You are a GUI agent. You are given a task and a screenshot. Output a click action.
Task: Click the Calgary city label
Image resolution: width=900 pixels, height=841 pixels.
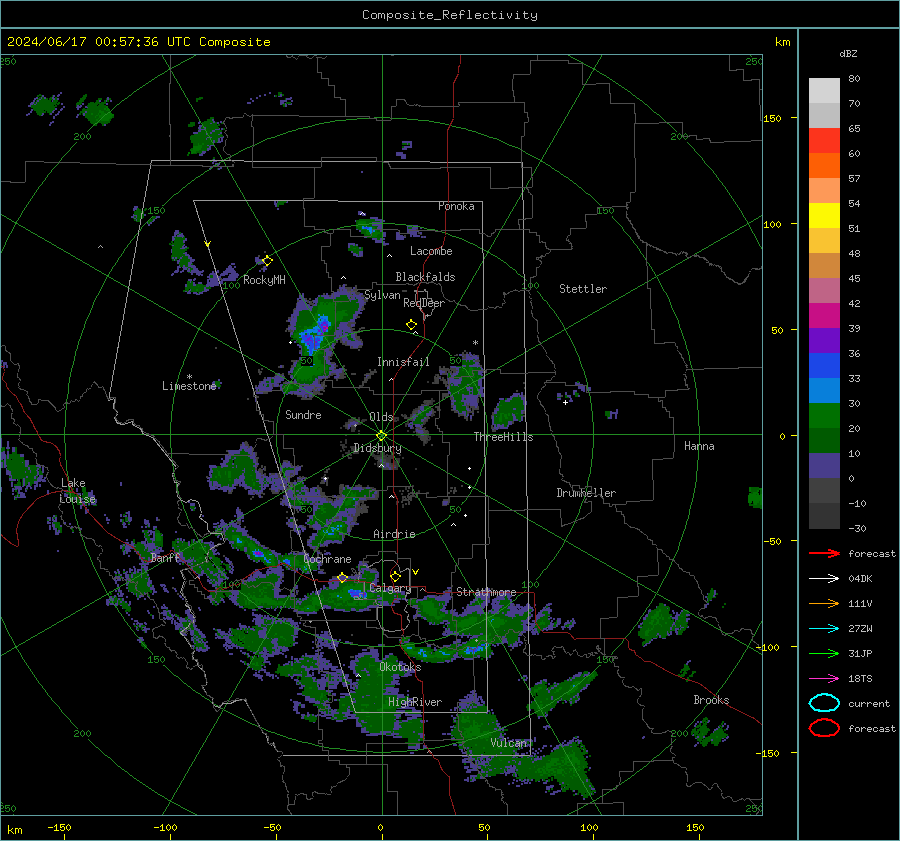click(390, 588)
